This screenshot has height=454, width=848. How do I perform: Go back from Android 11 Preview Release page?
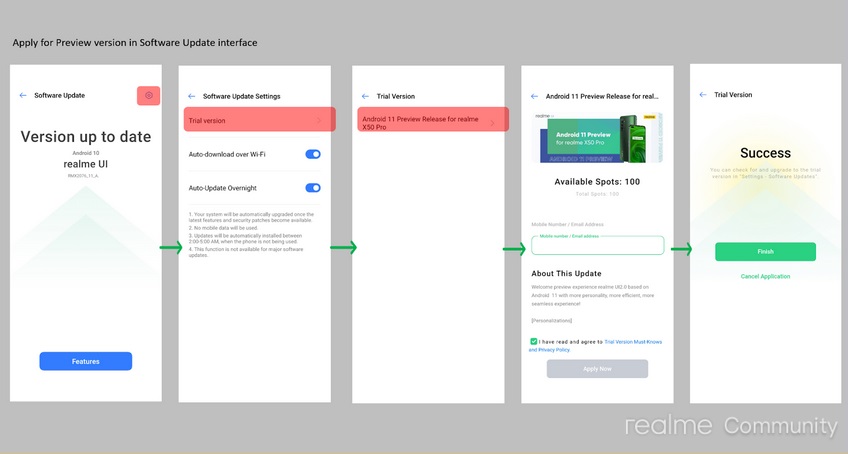[x=533, y=96]
